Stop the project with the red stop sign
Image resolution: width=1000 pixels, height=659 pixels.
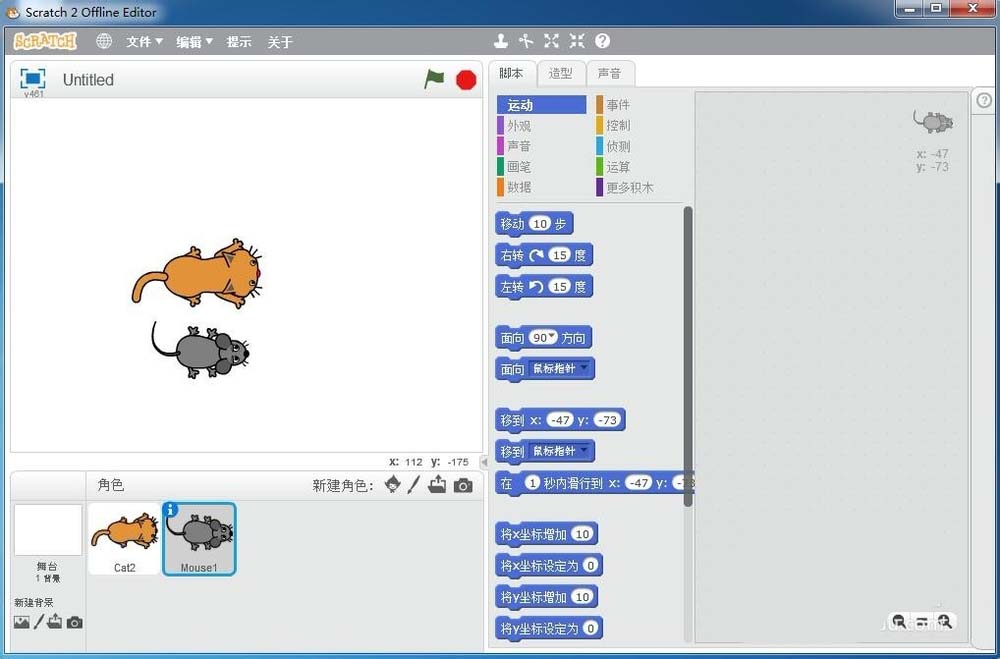[x=465, y=79]
